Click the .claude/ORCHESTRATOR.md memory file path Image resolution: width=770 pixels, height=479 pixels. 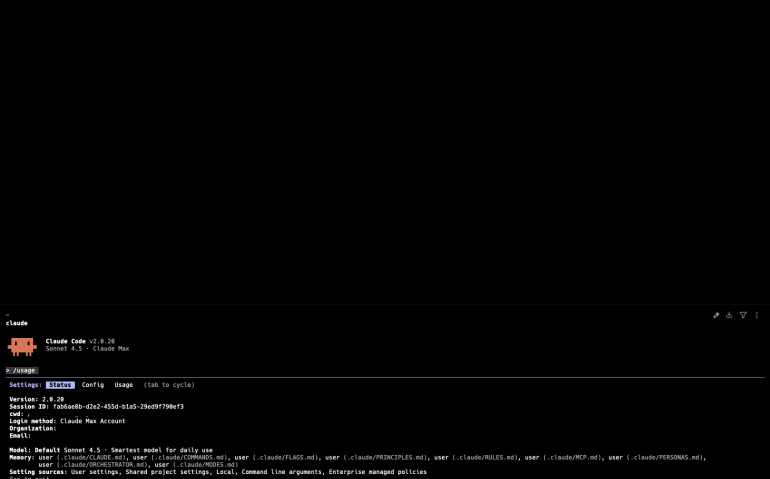103,465
